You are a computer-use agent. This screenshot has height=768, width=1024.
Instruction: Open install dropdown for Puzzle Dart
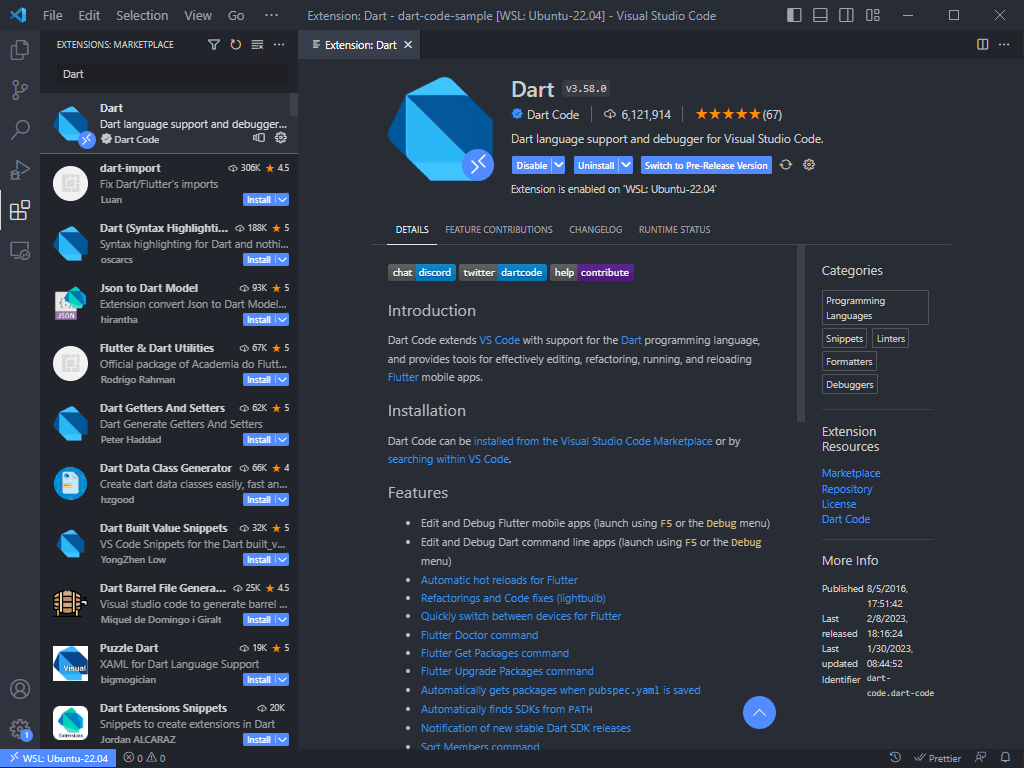tap(282, 680)
